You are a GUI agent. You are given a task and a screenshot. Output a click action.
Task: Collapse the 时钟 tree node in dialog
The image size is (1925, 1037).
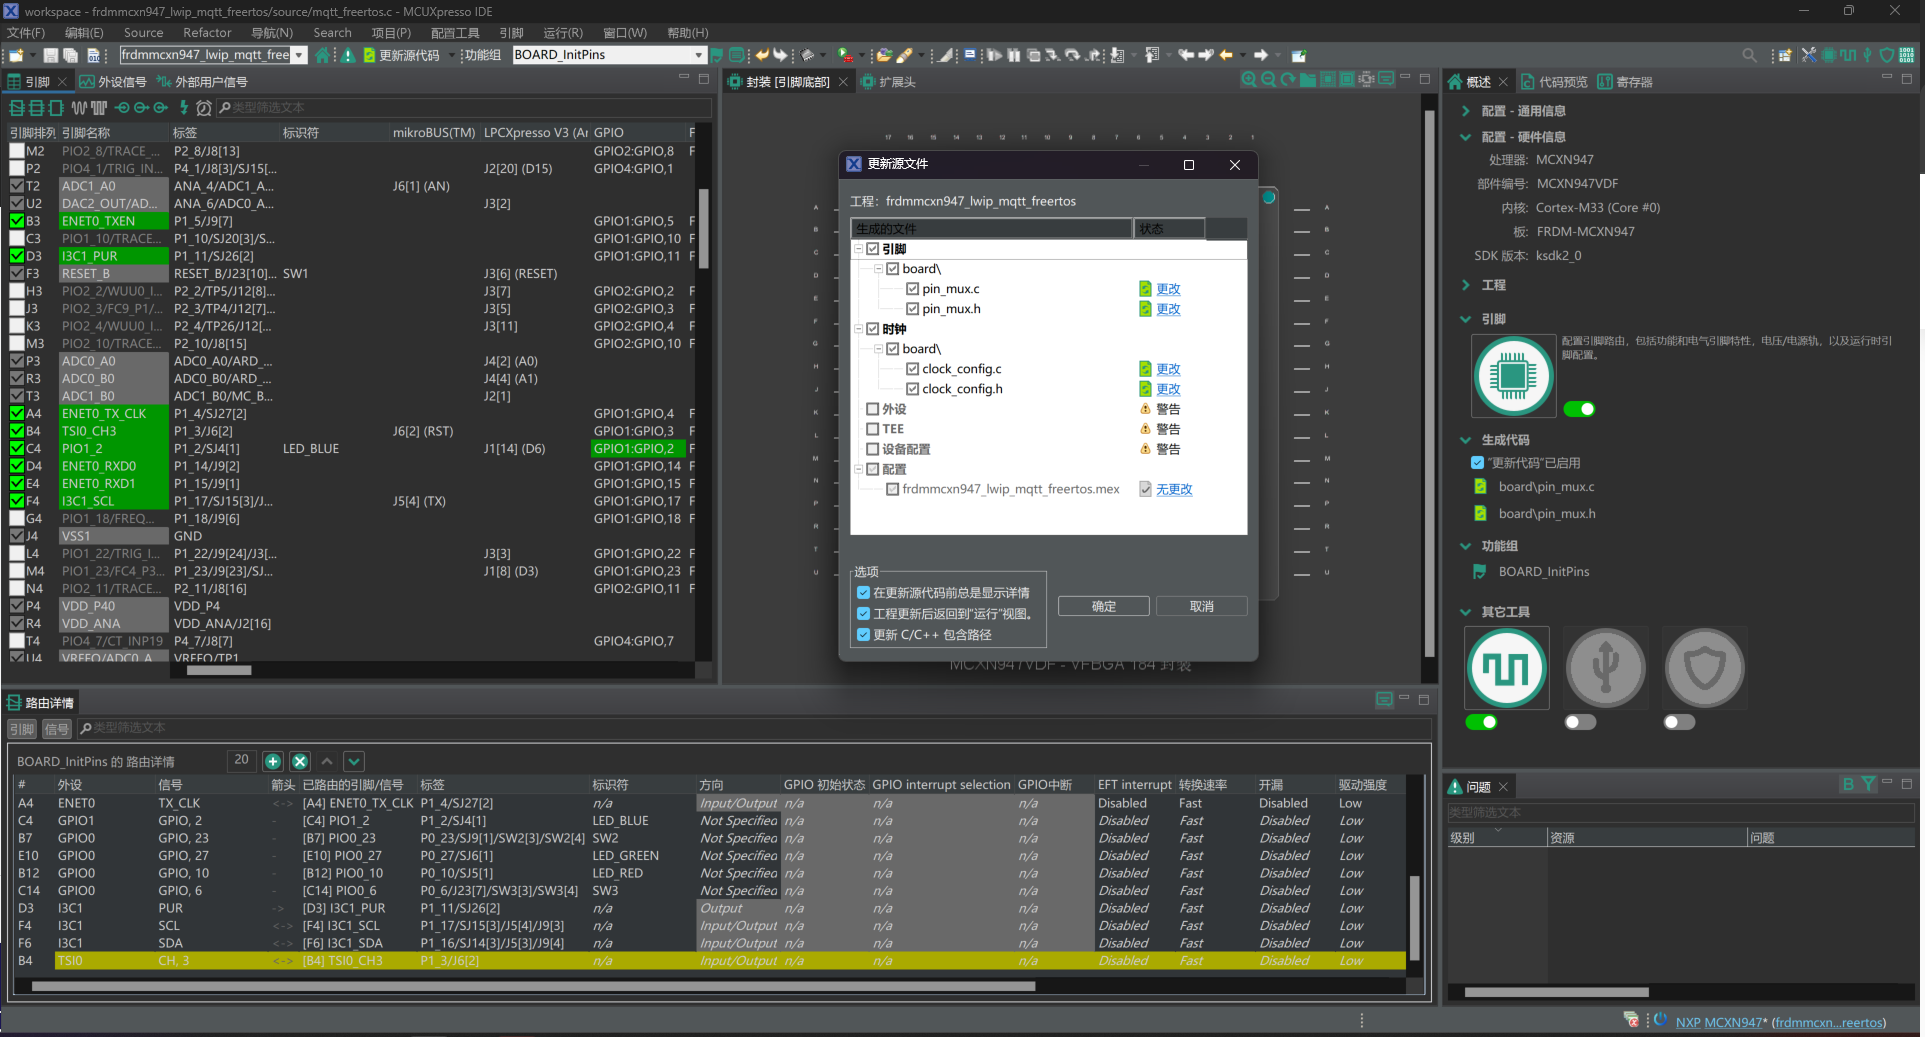(x=859, y=329)
